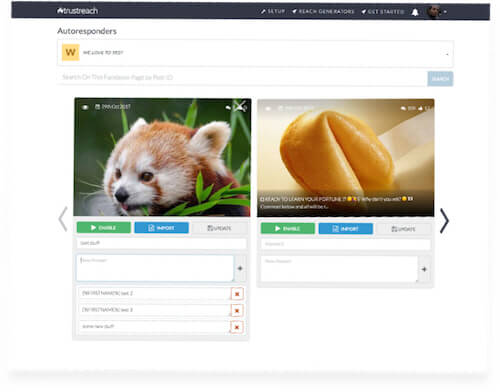
Task: Remove the second saved response with red X
Action: (x=237, y=311)
